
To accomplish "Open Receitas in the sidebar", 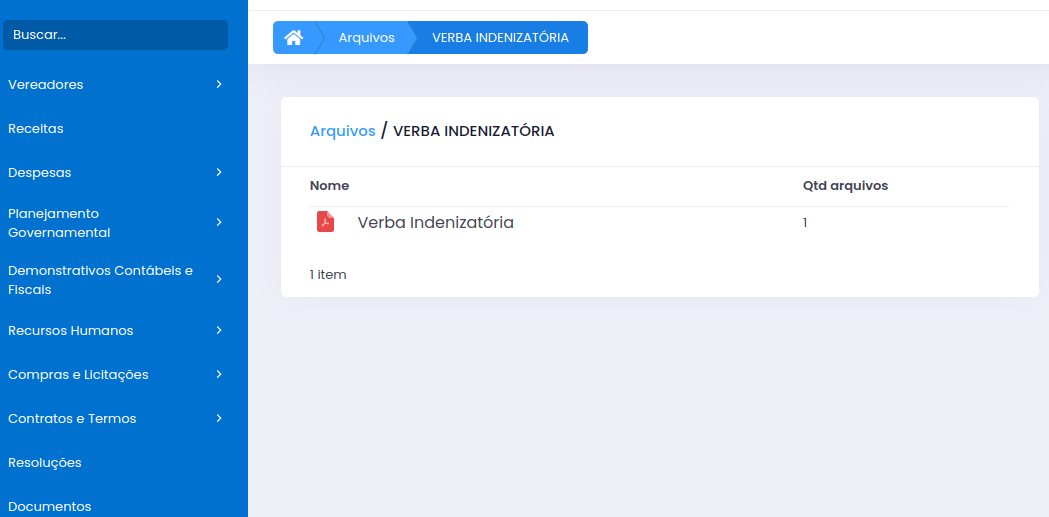I will 36,129.
